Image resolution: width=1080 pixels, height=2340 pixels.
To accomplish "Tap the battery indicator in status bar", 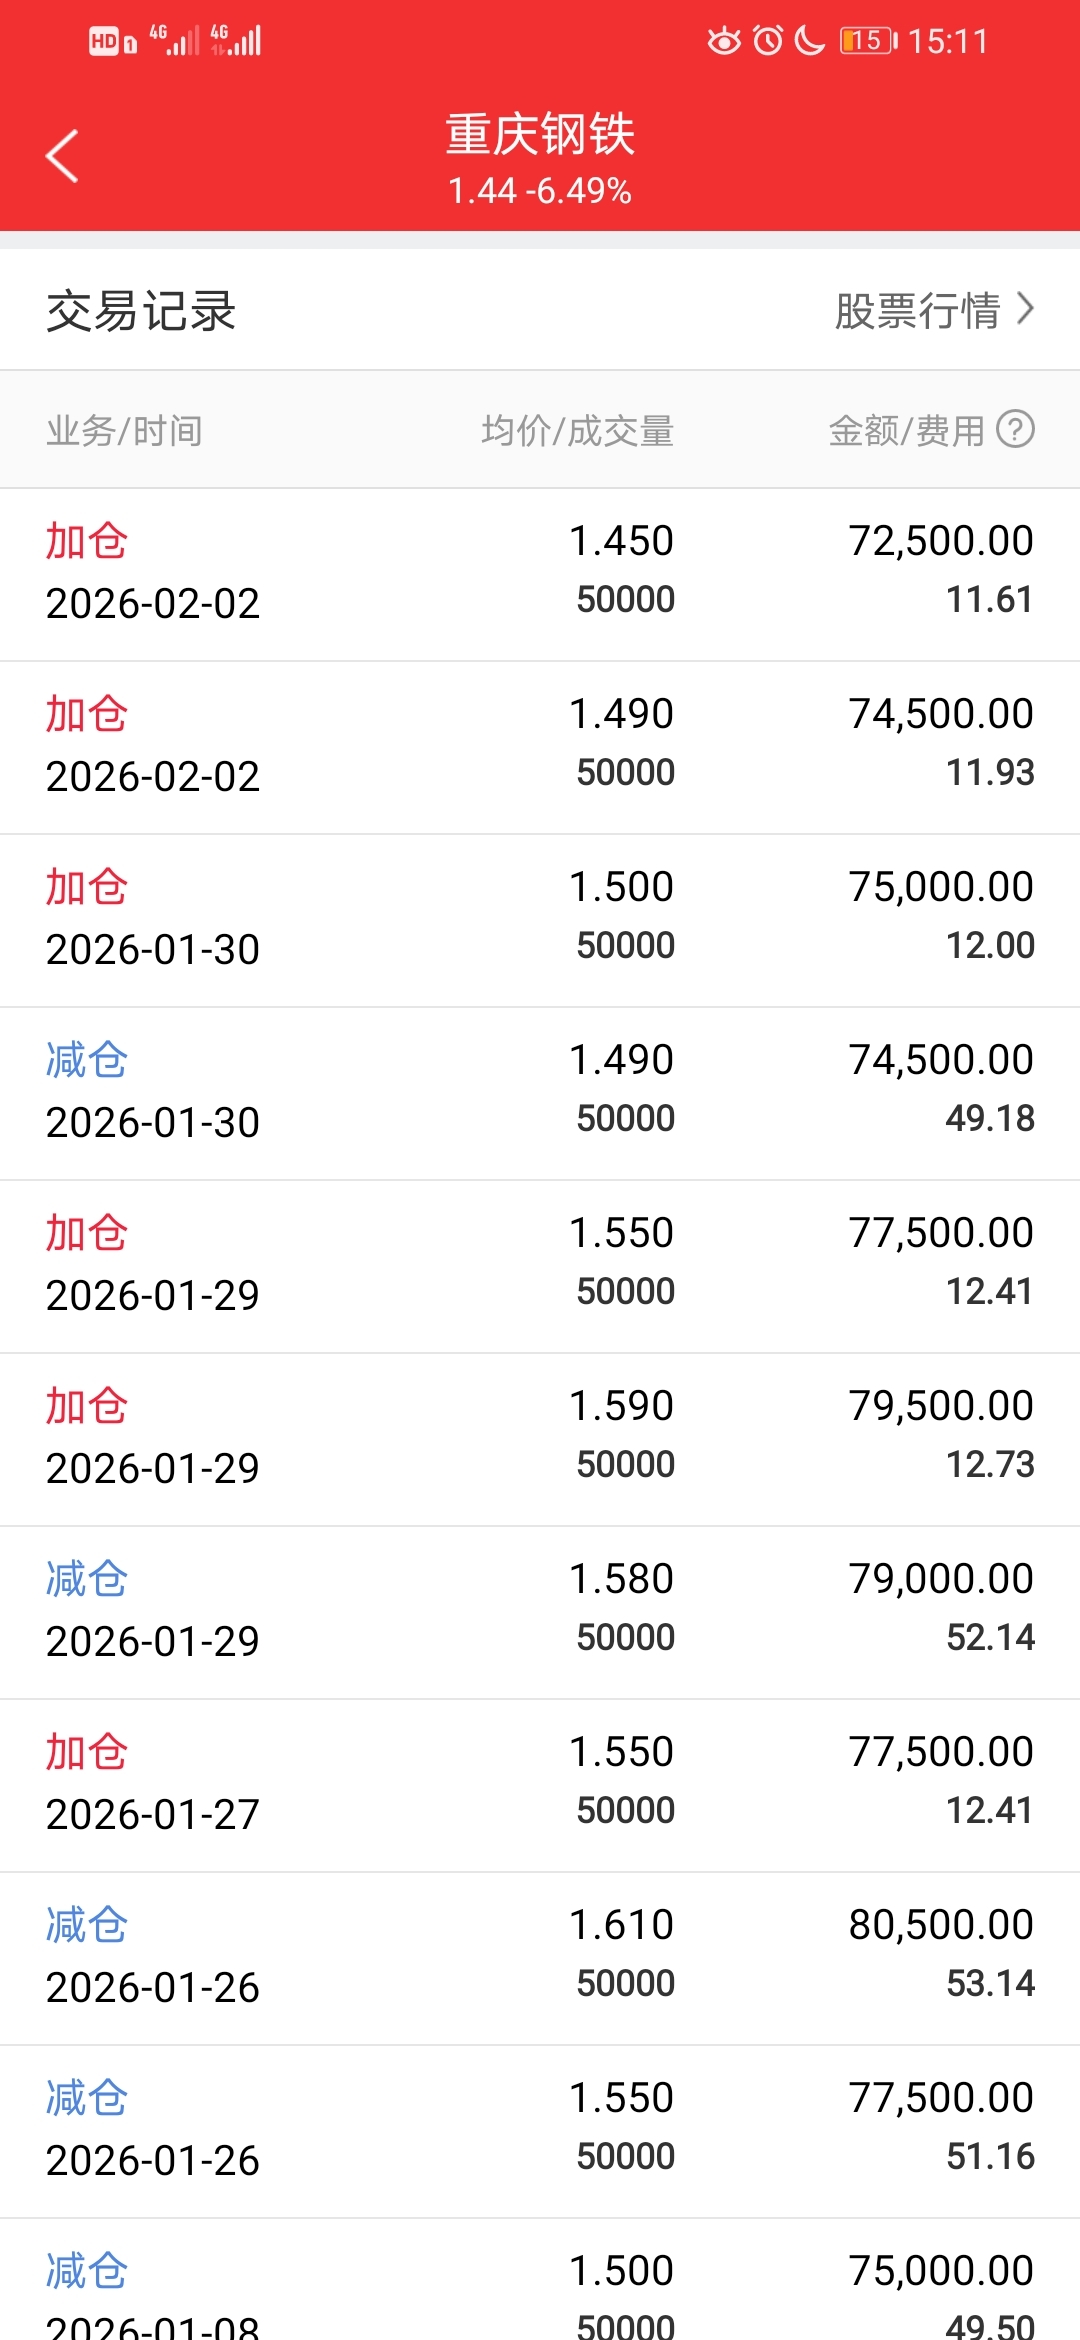I will point(868,41).
